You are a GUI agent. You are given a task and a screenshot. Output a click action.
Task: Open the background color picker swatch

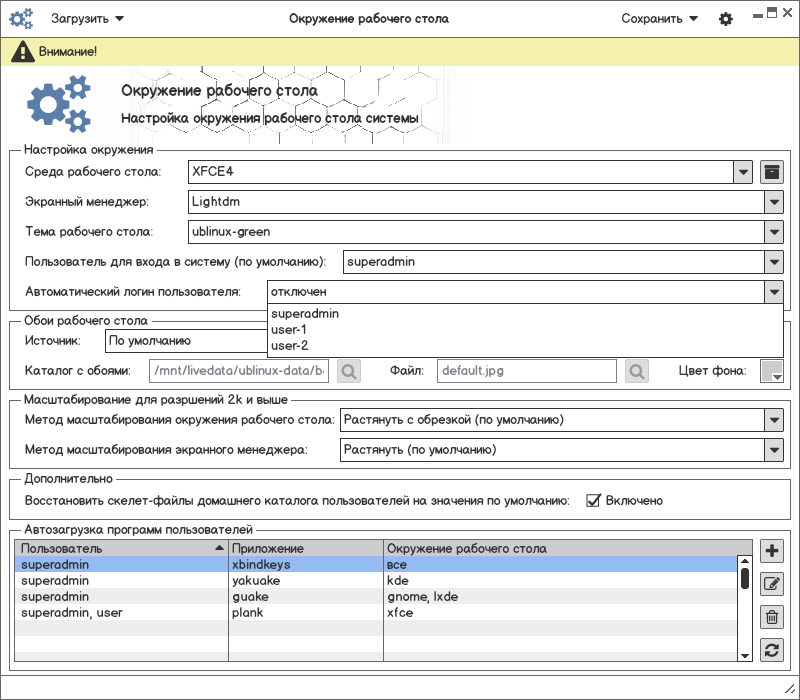pos(771,371)
